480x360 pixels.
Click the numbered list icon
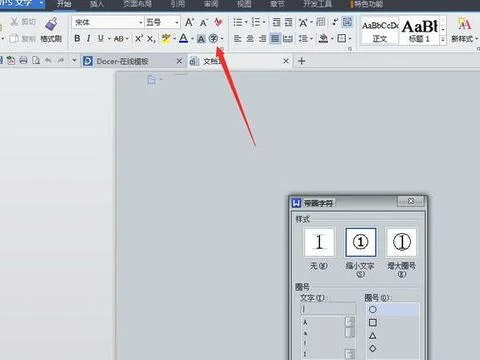pos(256,22)
